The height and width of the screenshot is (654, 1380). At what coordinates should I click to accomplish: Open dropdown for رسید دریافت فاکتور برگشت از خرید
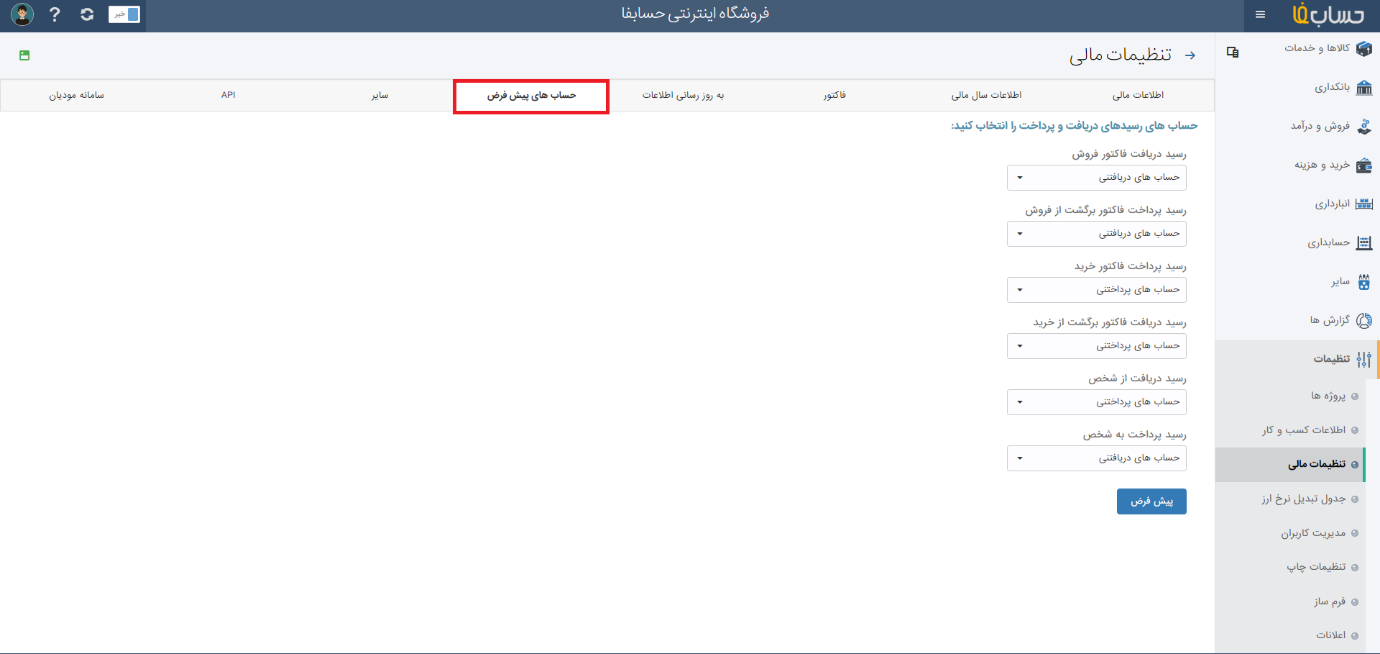click(1097, 346)
